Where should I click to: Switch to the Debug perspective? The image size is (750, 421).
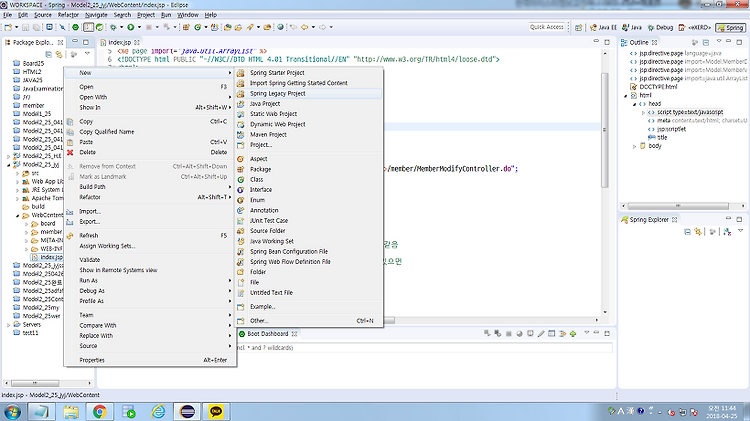point(660,28)
